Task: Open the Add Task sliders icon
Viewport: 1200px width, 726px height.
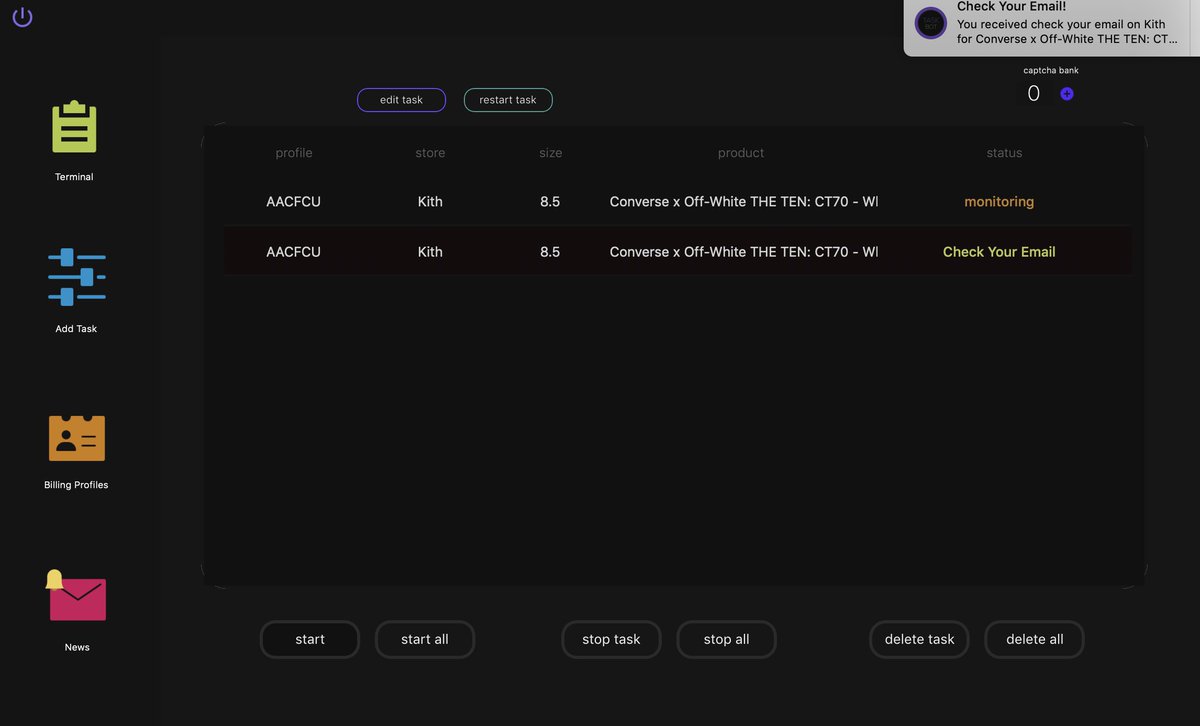Action: click(x=77, y=277)
